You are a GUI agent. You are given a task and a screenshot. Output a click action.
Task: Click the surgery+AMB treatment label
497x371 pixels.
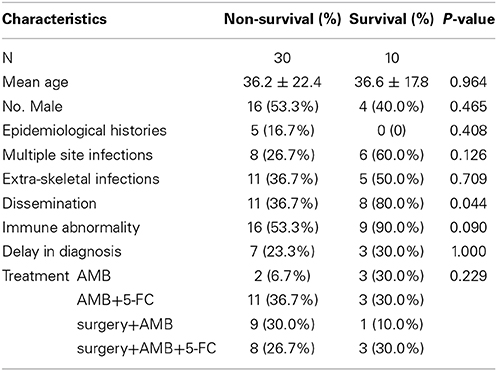tap(125, 325)
